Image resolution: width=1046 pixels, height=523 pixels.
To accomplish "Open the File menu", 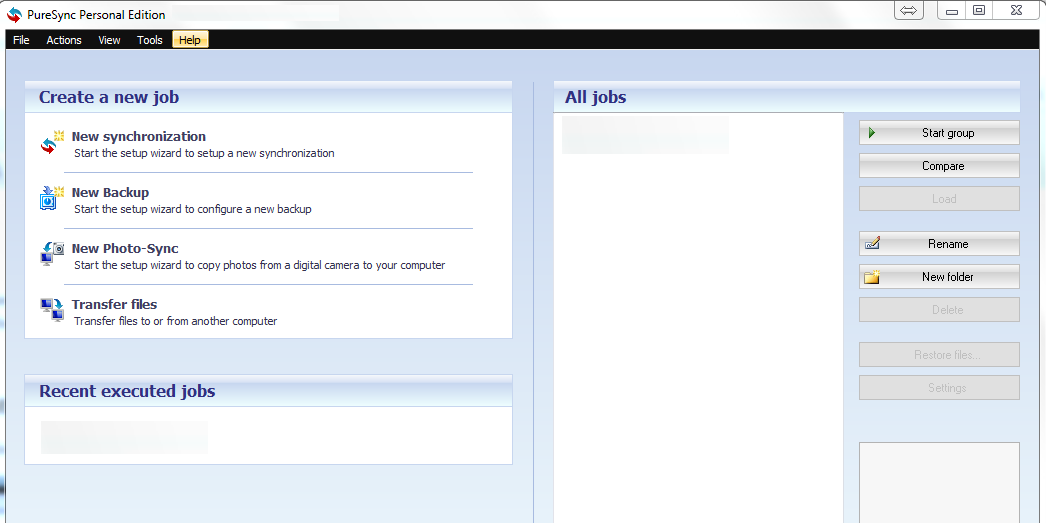I will click(21, 40).
